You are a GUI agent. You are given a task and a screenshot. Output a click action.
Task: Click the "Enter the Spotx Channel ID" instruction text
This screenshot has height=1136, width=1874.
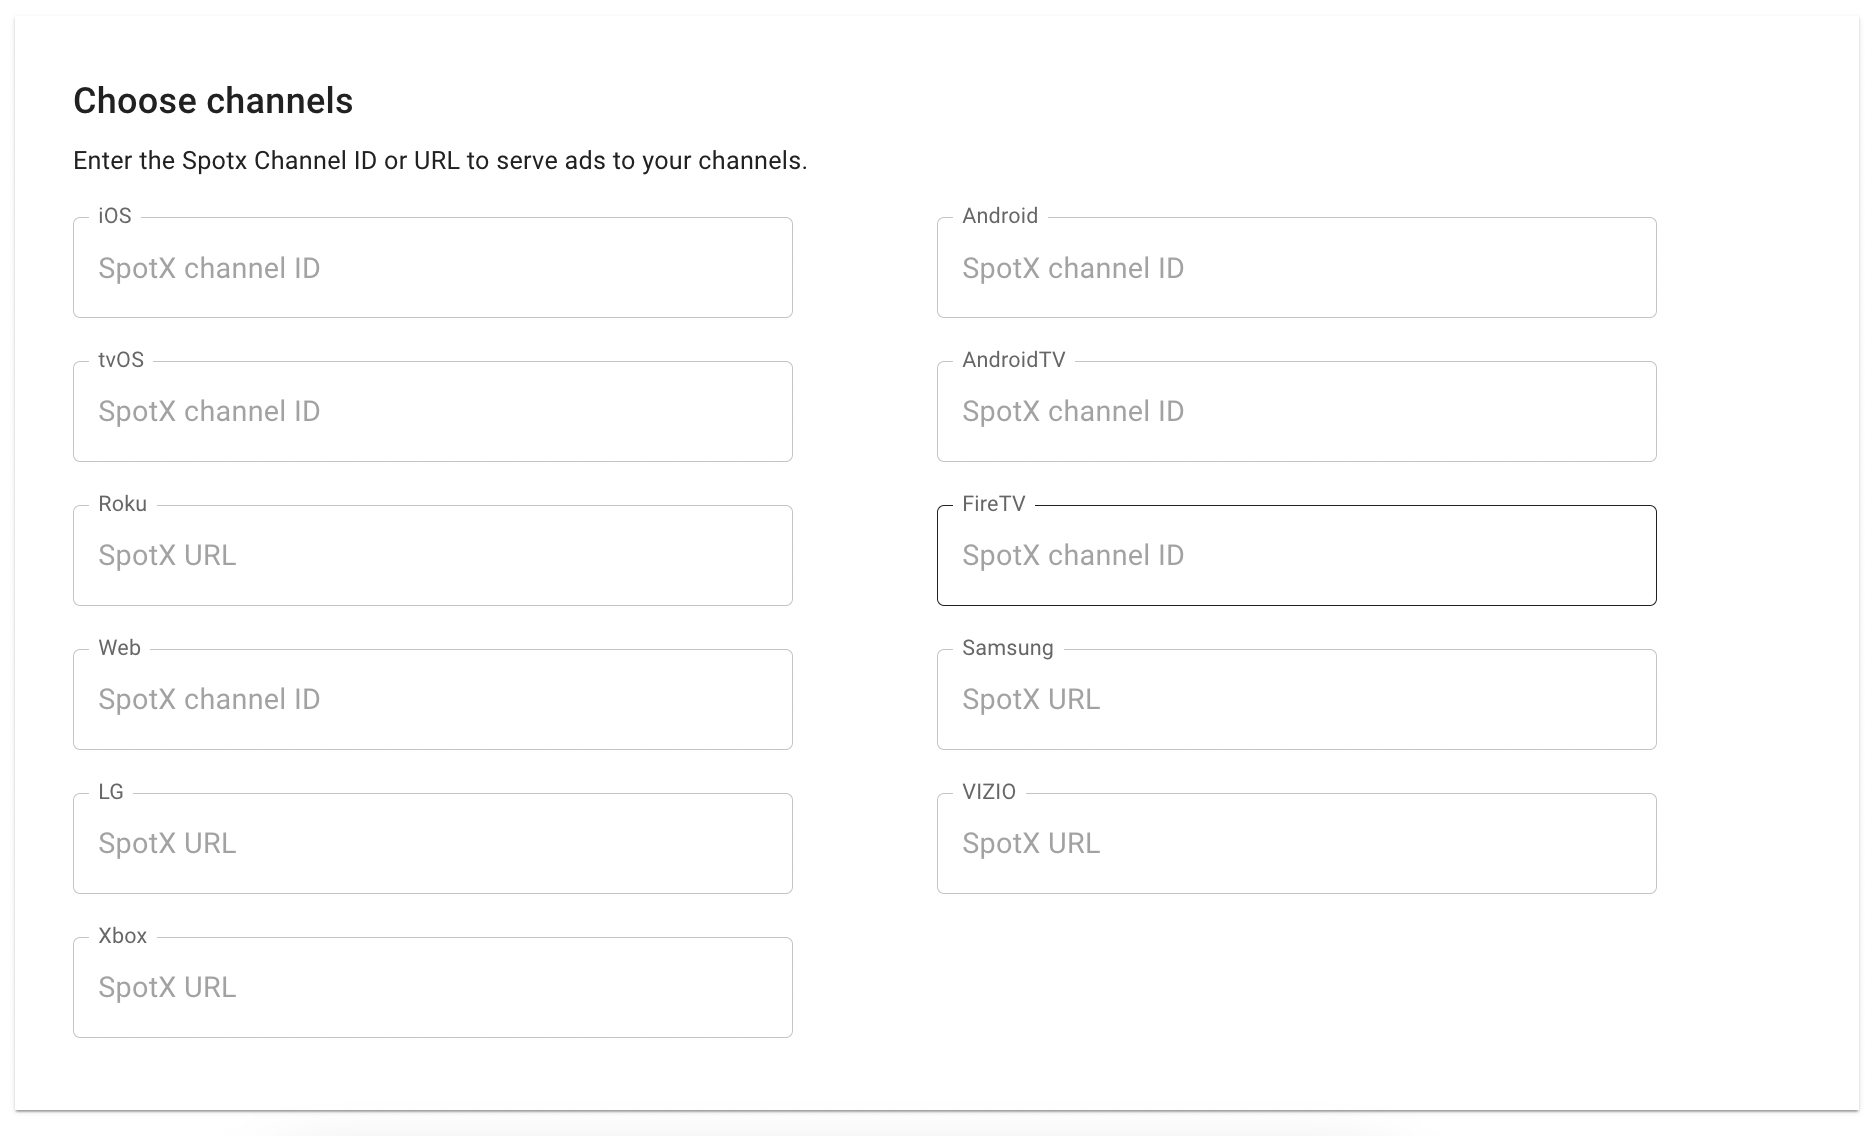tap(440, 161)
